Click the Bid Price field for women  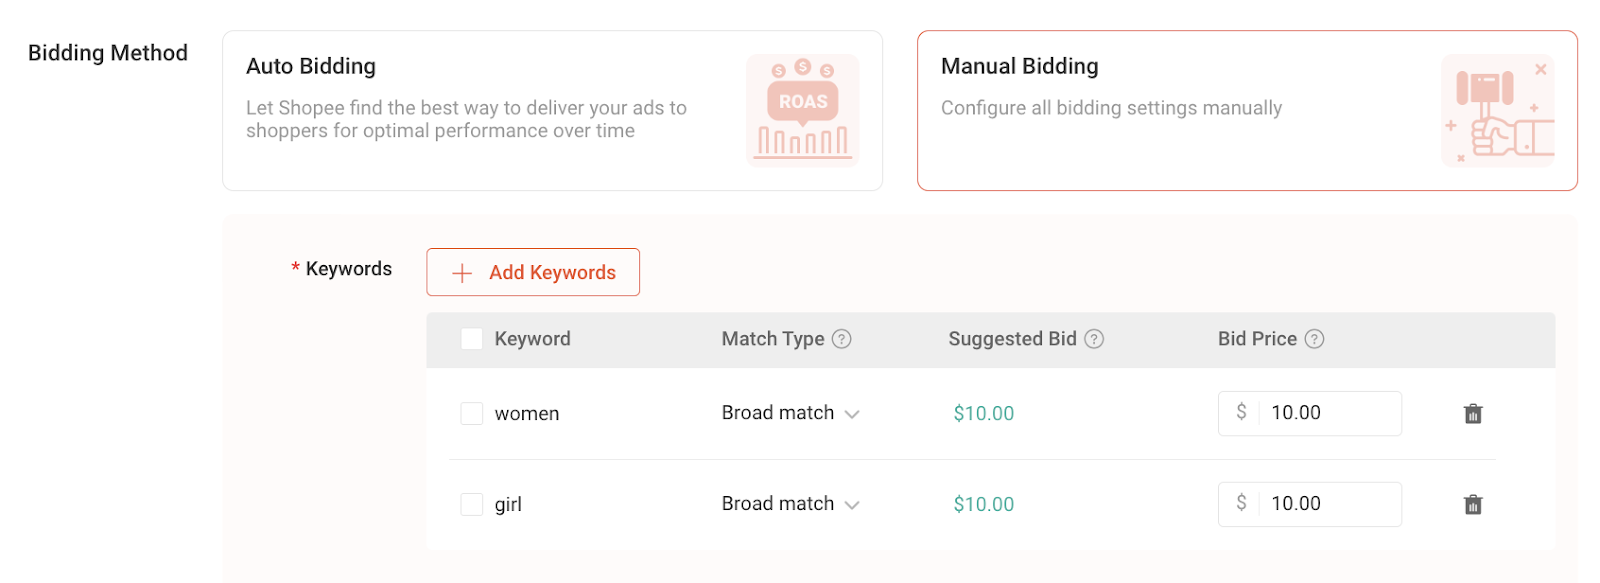[x=1328, y=413]
